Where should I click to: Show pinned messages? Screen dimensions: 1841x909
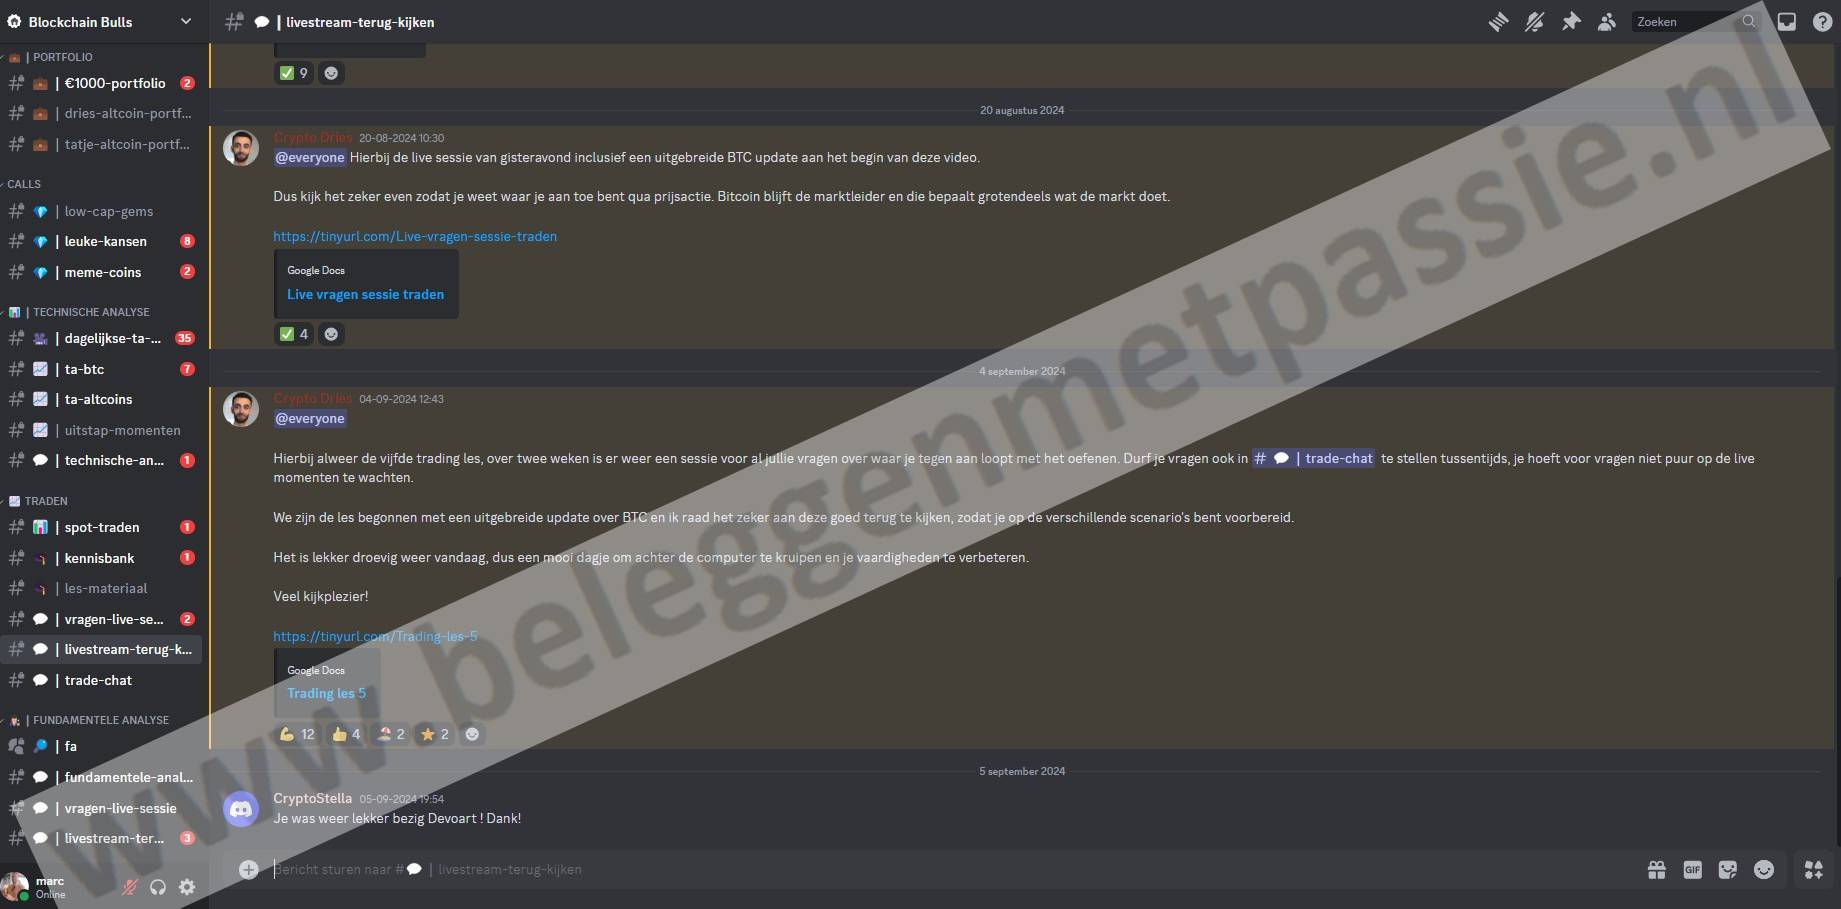[1571, 22]
